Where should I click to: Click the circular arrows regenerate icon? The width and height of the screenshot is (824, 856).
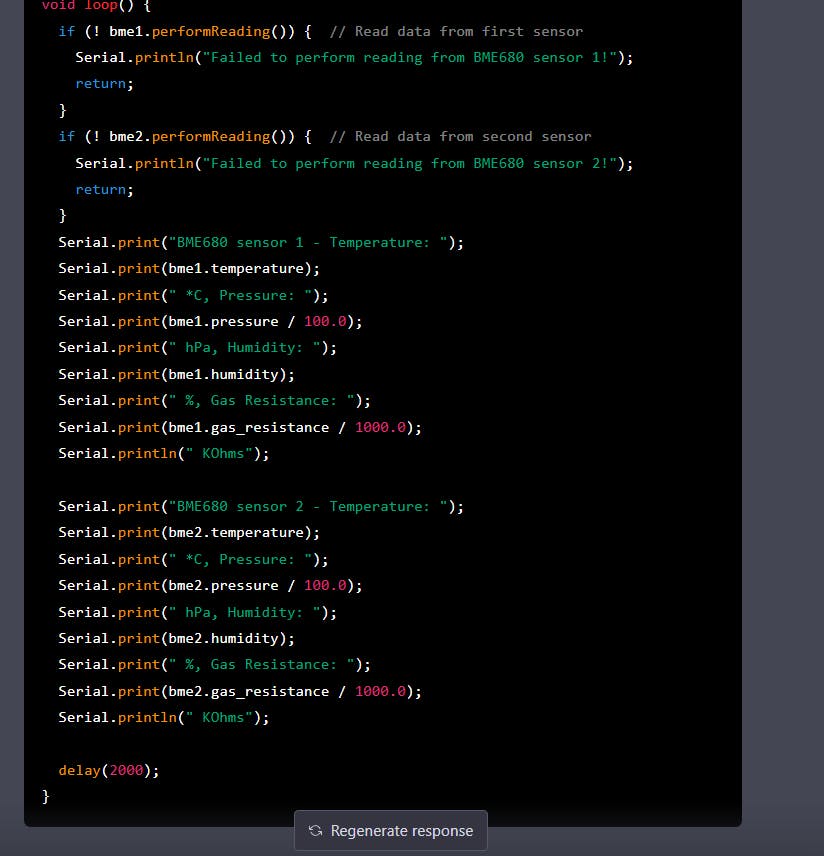click(316, 831)
